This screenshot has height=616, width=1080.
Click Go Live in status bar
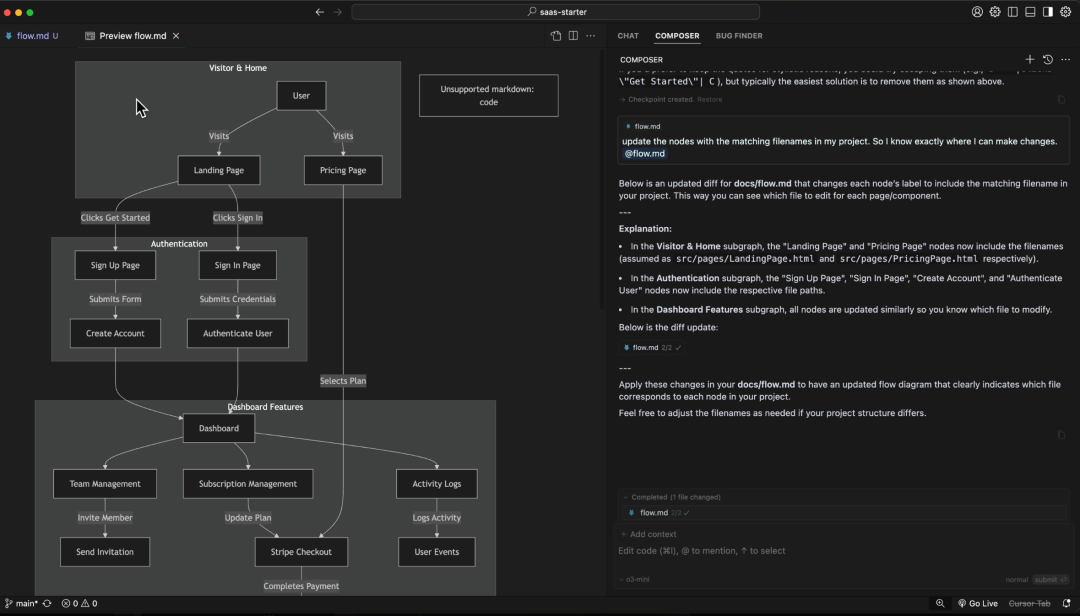977,603
